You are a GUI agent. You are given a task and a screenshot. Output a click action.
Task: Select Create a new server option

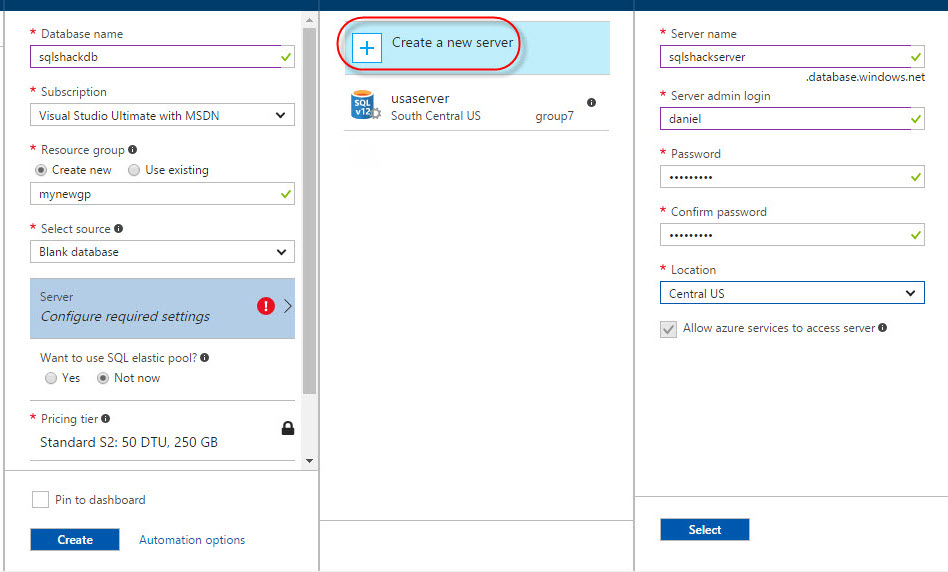(x=477, y=48)
